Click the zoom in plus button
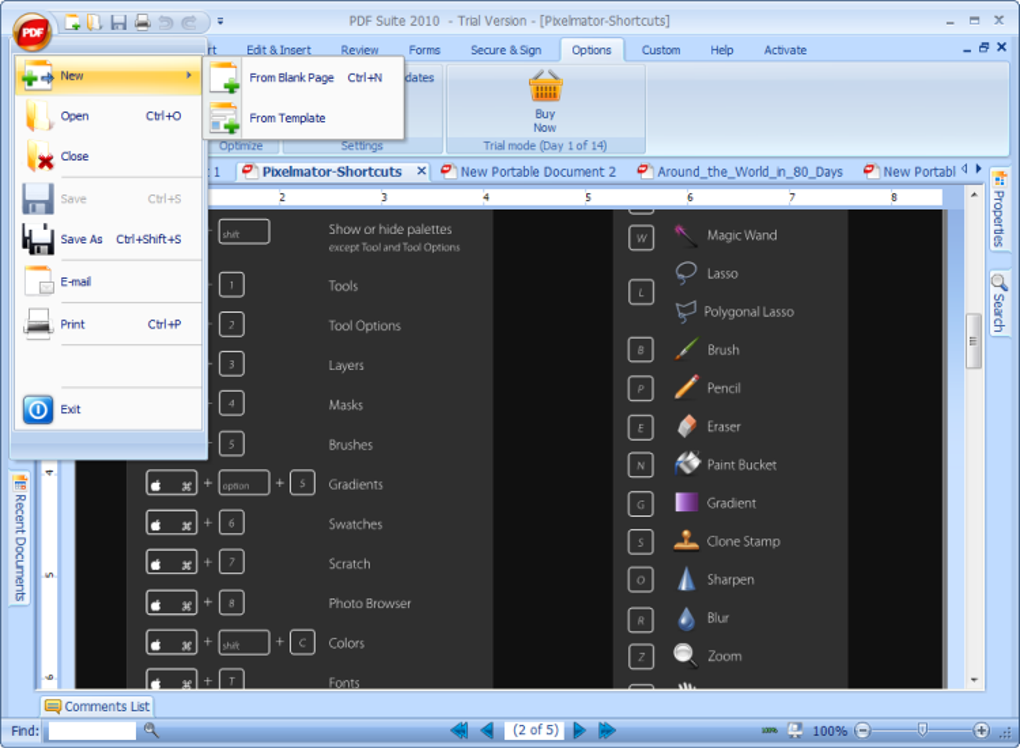This screenshot has width=1020, height=748. [981, 730]
